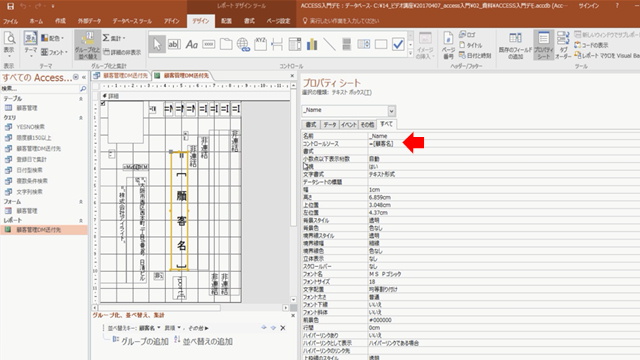
Task: Click the Save icon in the title bar
Action: coord(10,6)
